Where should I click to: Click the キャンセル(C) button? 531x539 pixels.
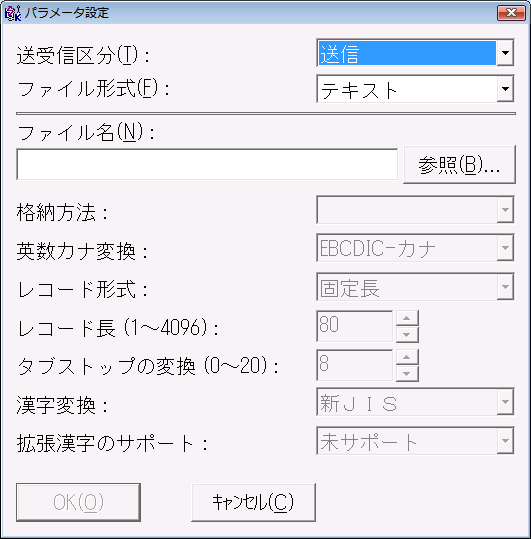(x=253, y=502)
